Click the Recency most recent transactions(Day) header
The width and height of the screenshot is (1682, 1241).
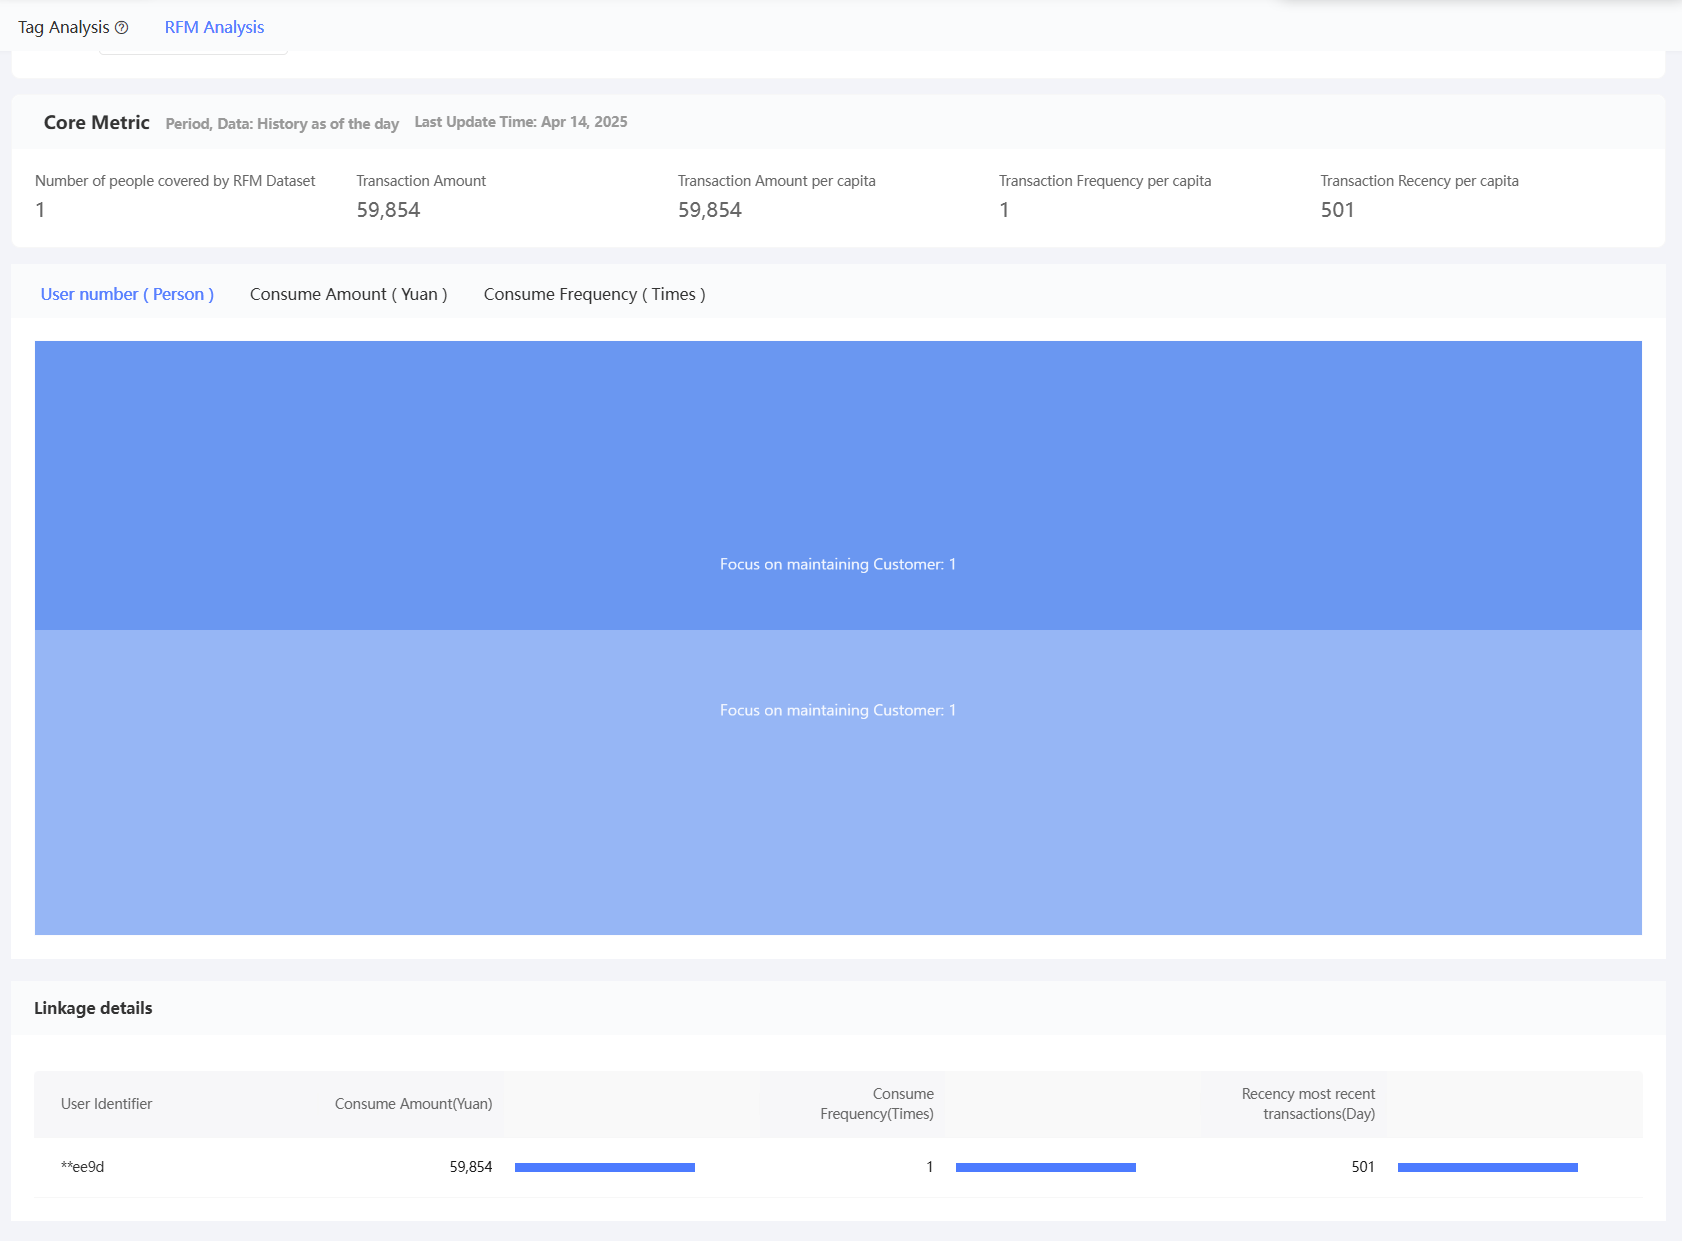[x=1308, y=1104]
